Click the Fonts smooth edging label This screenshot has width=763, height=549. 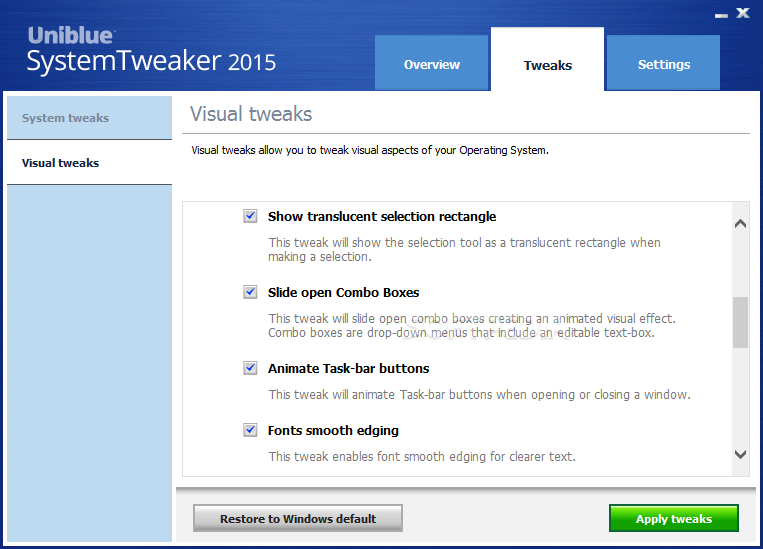point(333,431)
